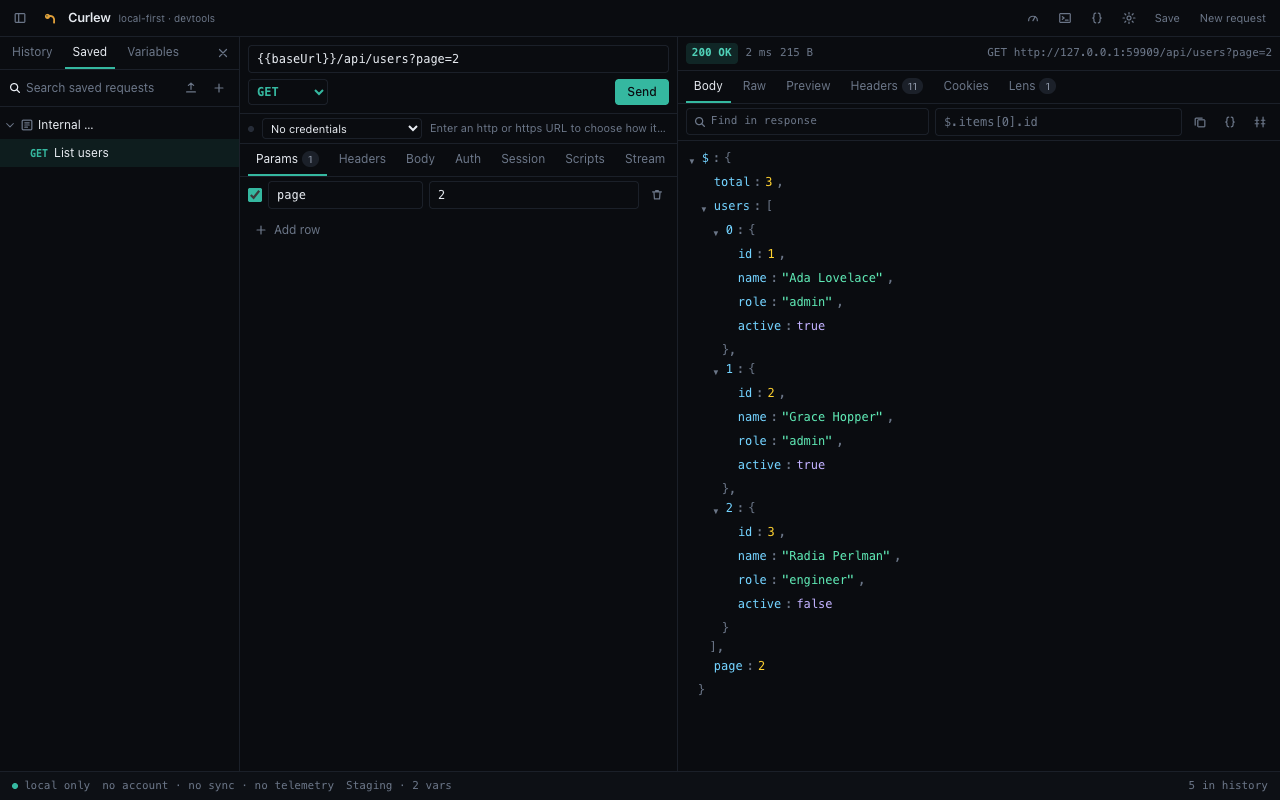This screenshot has width=1280, height=800.
Task: Click the Find in response field
Action: point(807,122)
